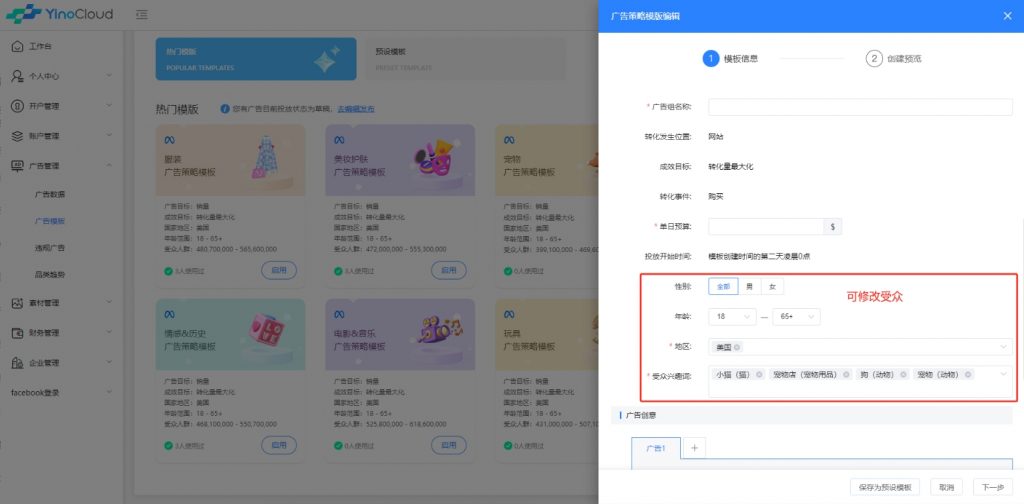Viewport: 1024px width, 504px height.
Task: Click the blue info icon beside 热门模版
Action: (225, 109)
